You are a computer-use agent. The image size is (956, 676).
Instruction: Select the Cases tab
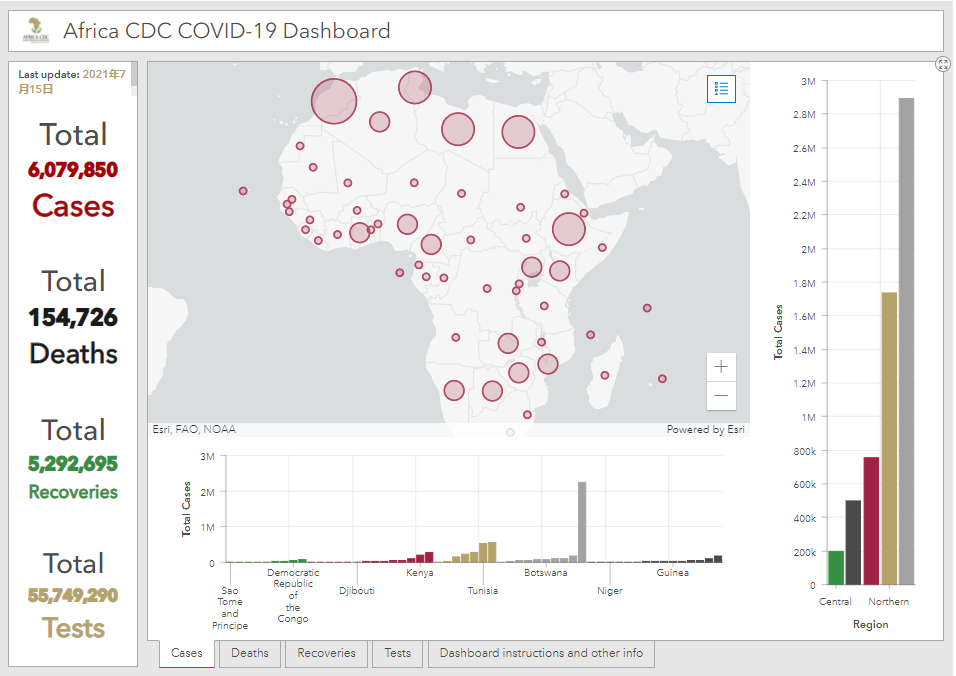187,653
